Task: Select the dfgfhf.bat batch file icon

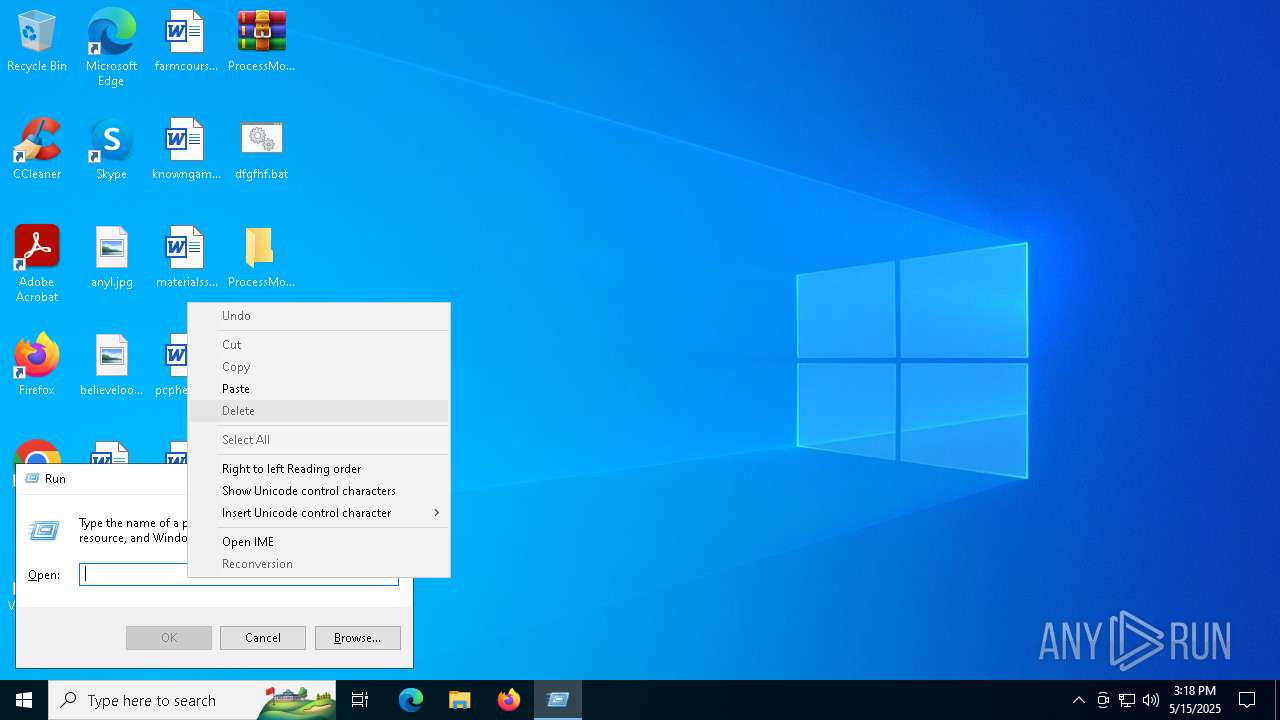Action: pos(261,150)
